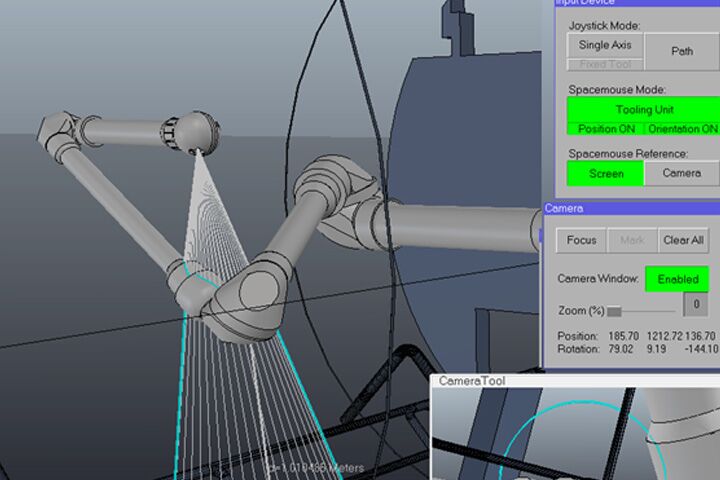Image resolution: width=720 pixels, height=480 pixels.
Task: Set spacemouse reference to Camera
Action: click(681, 173)
